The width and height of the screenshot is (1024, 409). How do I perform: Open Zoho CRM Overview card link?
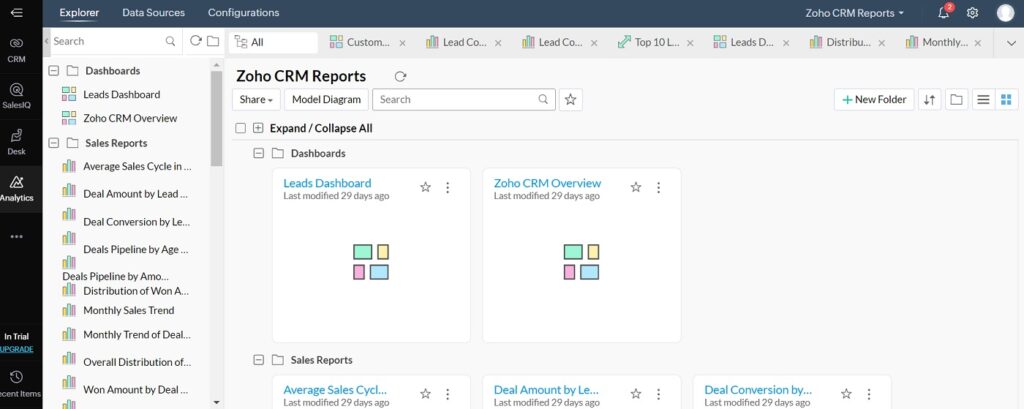547,183
